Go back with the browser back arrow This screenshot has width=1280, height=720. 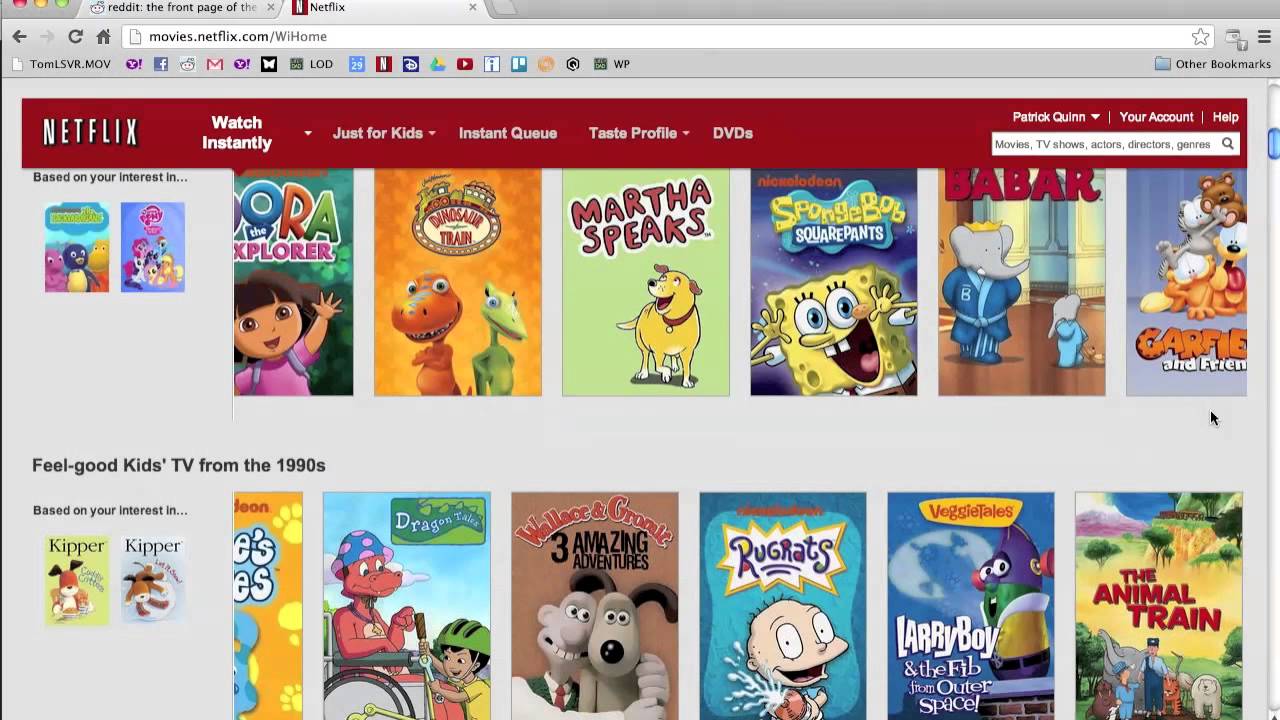click(x=20, y=36)
